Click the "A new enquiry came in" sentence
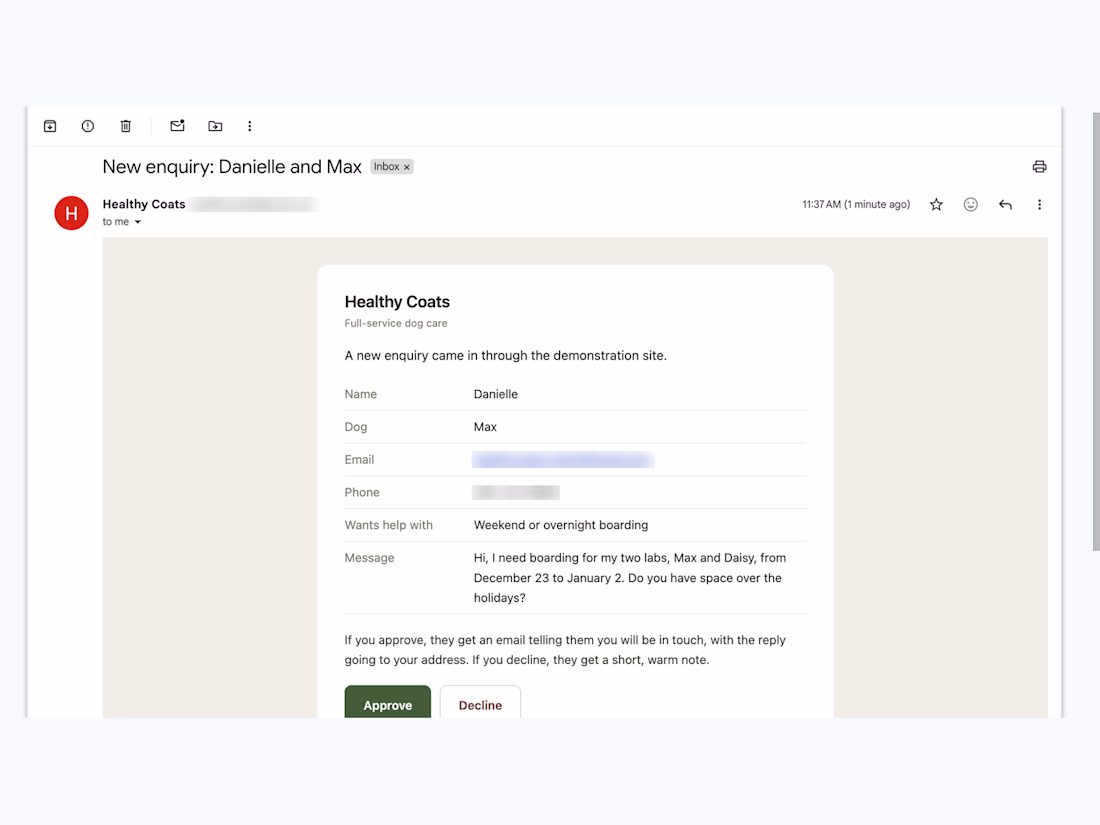 click(x=505, y=356)
